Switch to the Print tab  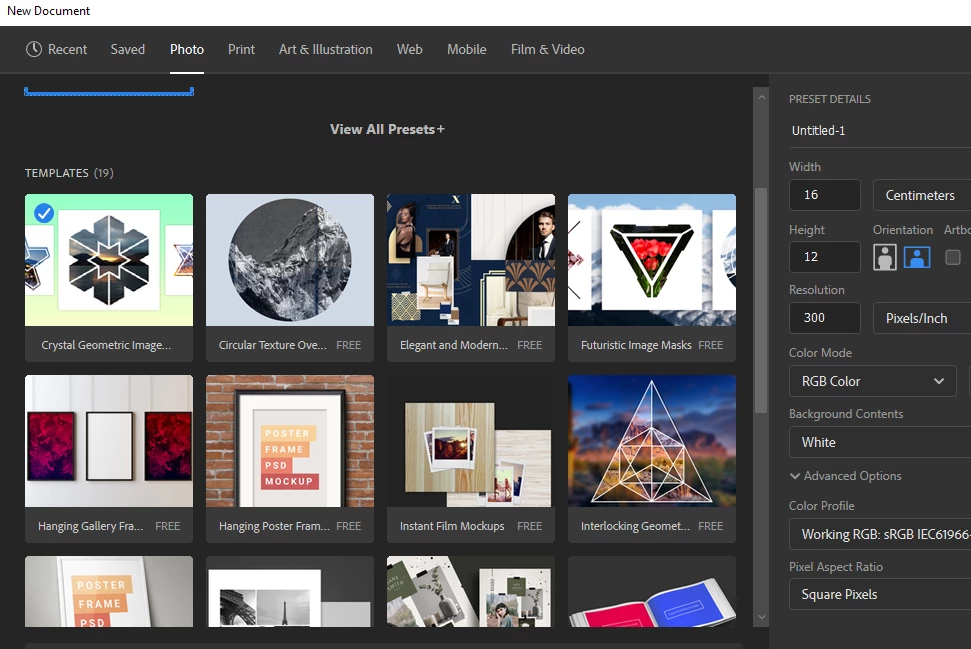pos(241,49)
